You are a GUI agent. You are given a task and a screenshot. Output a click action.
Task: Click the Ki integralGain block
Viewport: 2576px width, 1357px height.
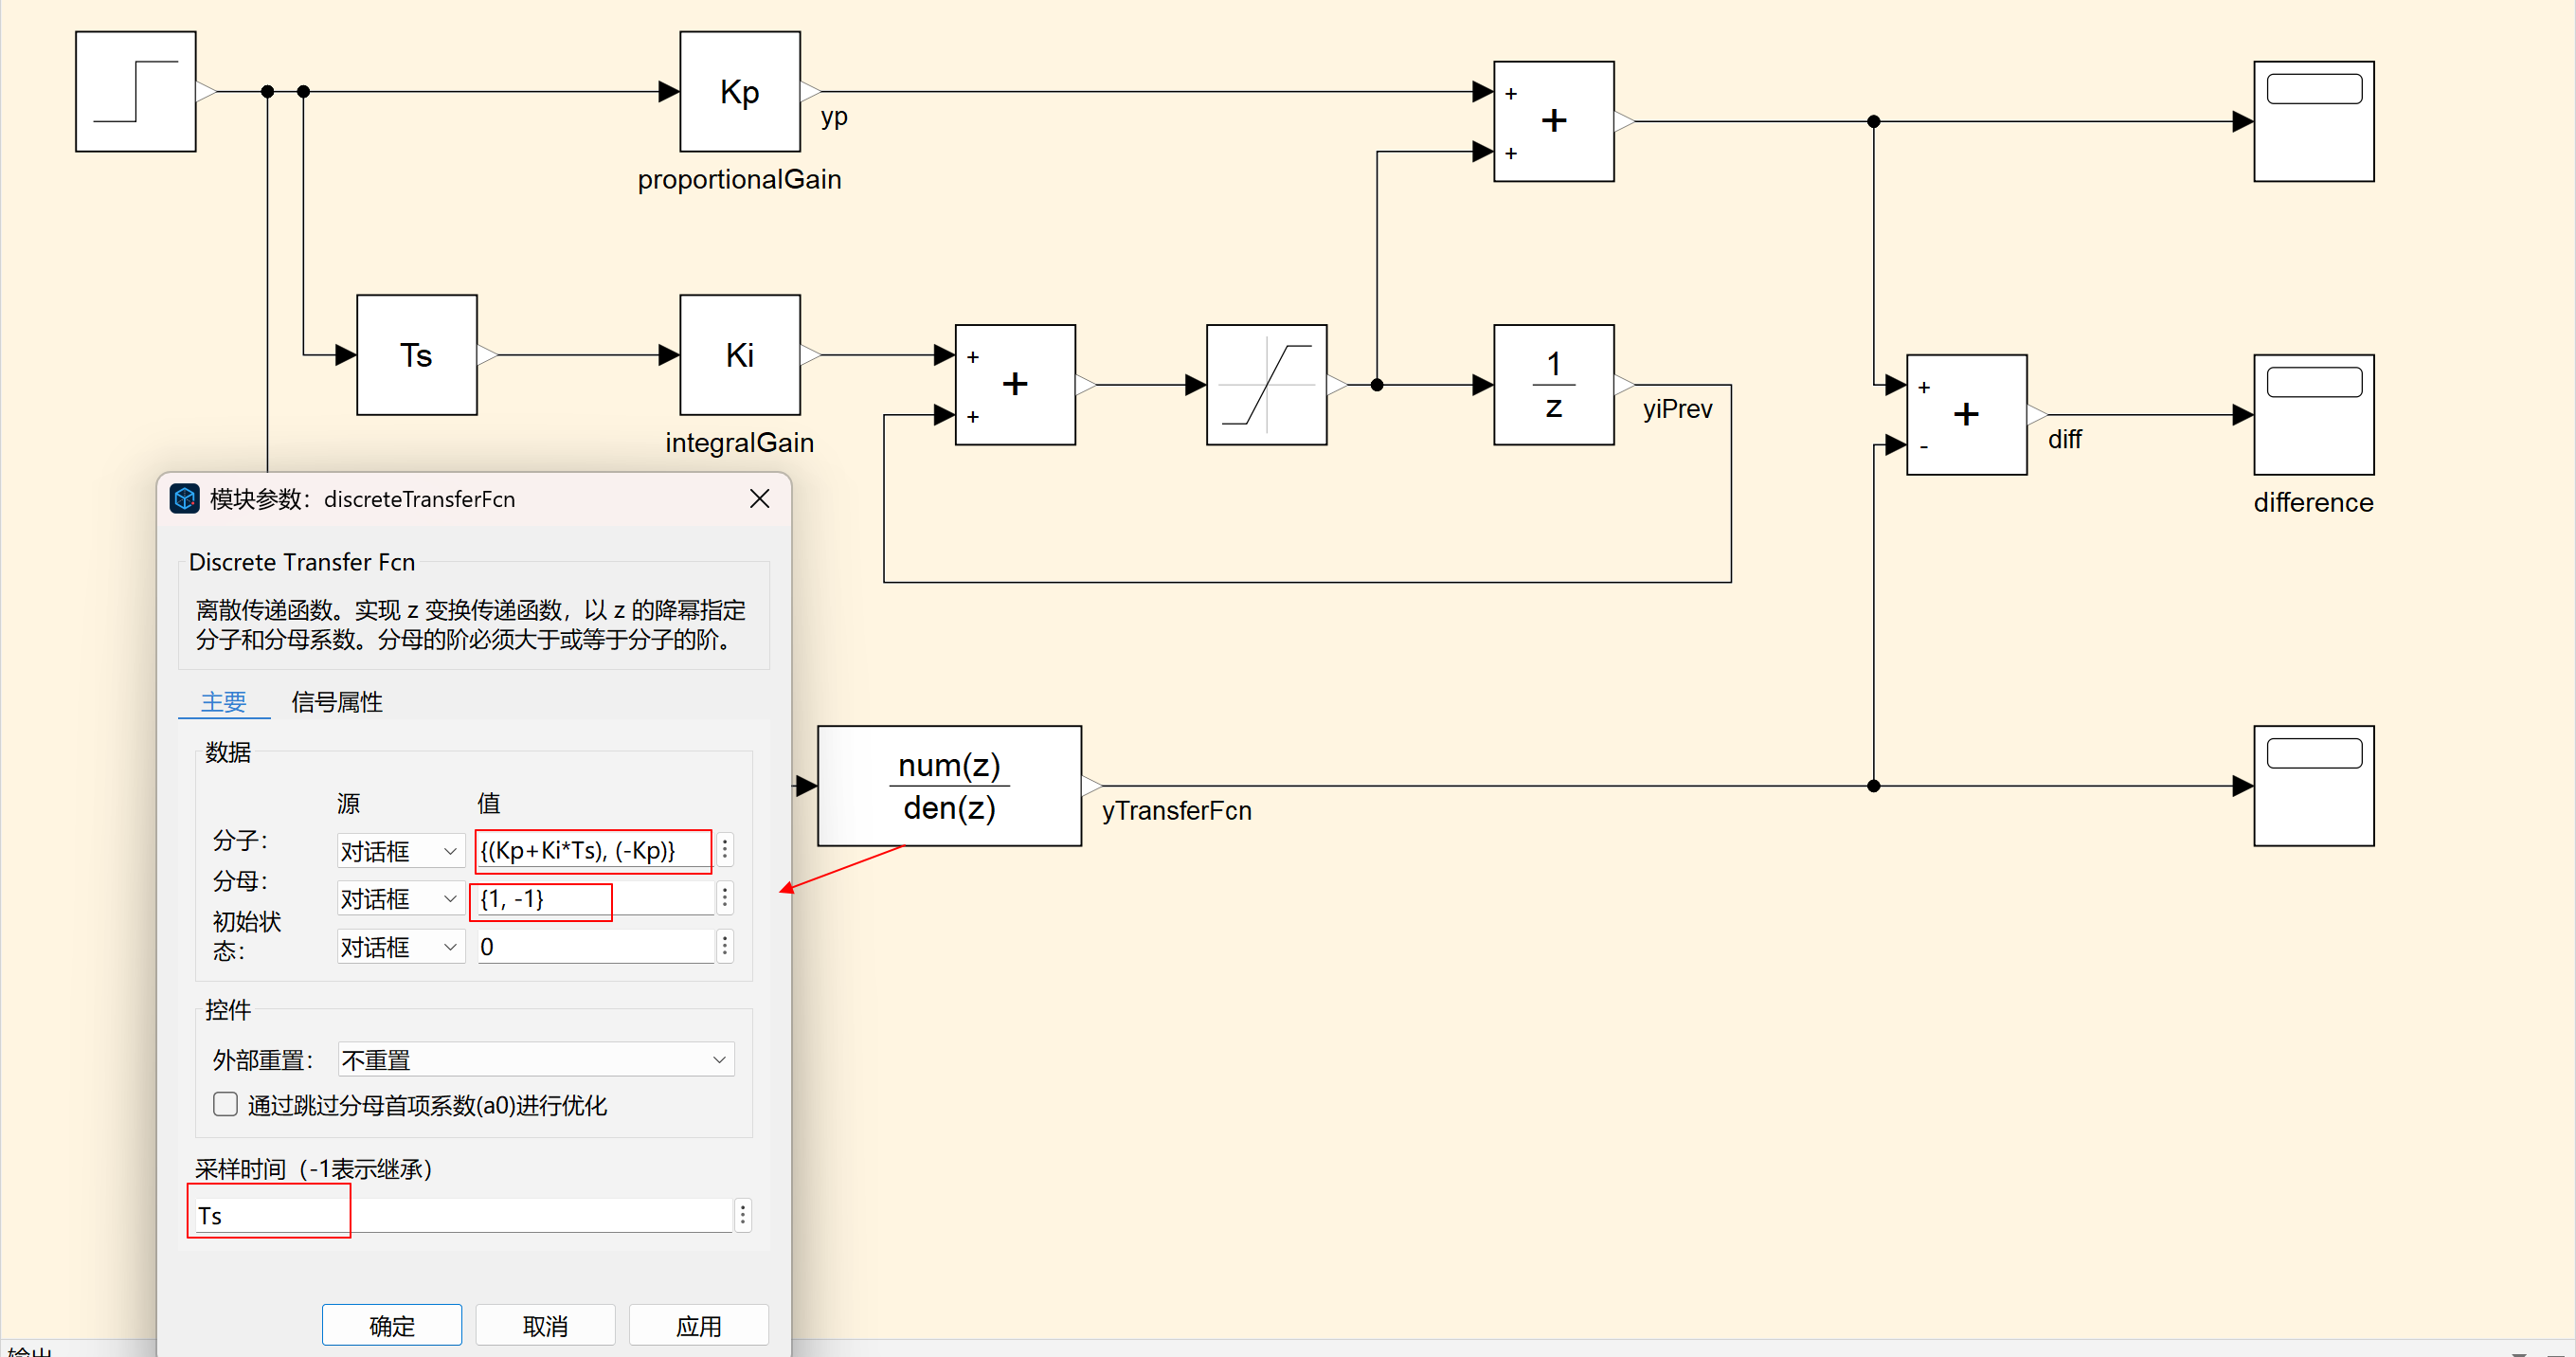[x=739, y=354]
